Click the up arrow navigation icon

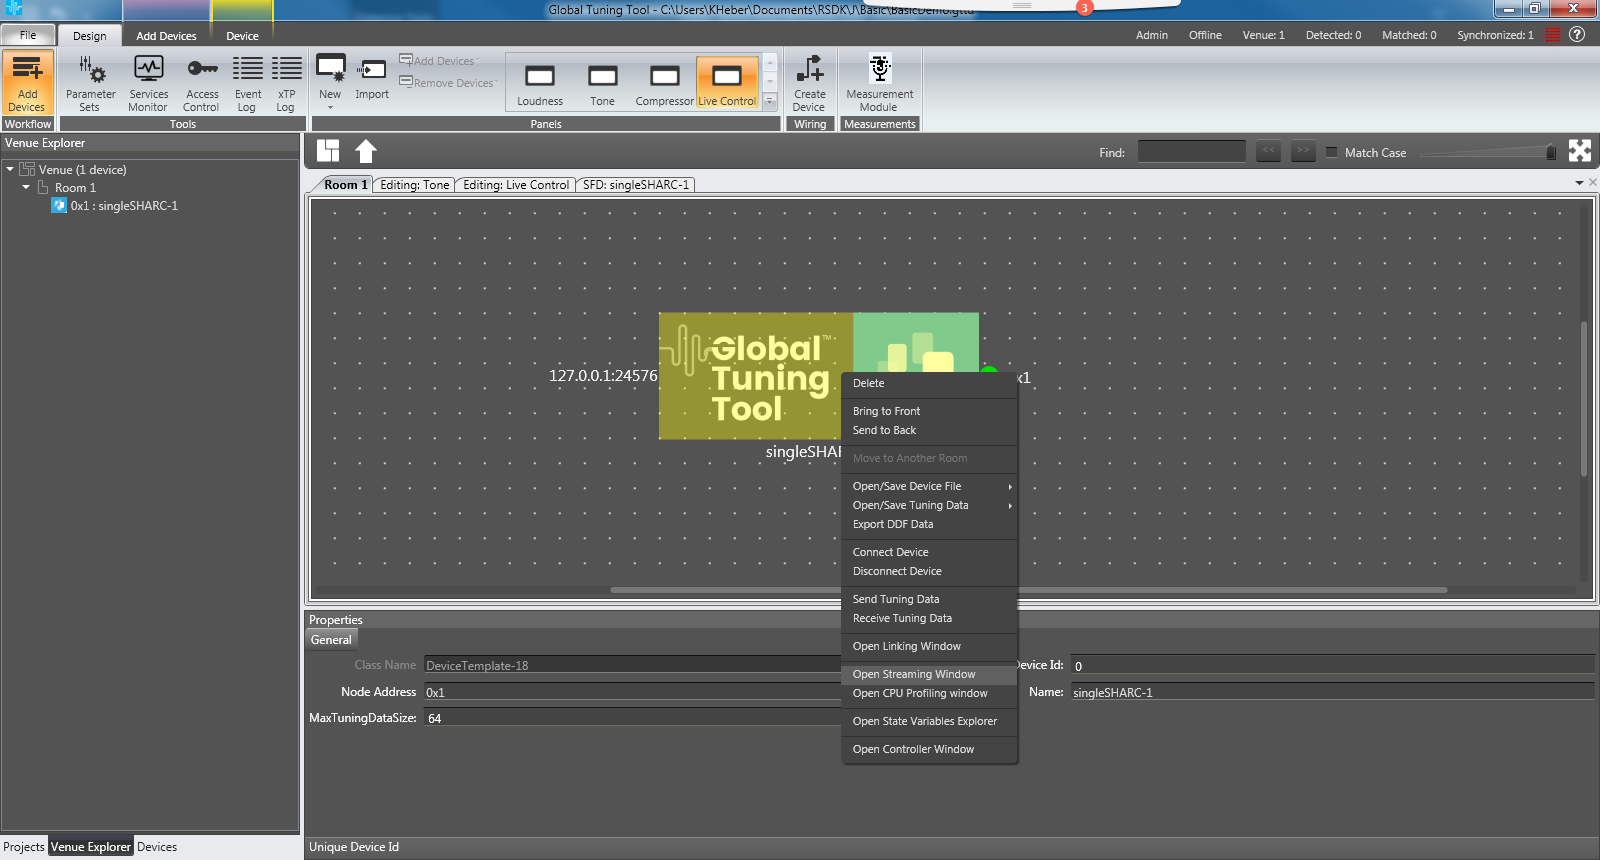(x=366, y=151)
